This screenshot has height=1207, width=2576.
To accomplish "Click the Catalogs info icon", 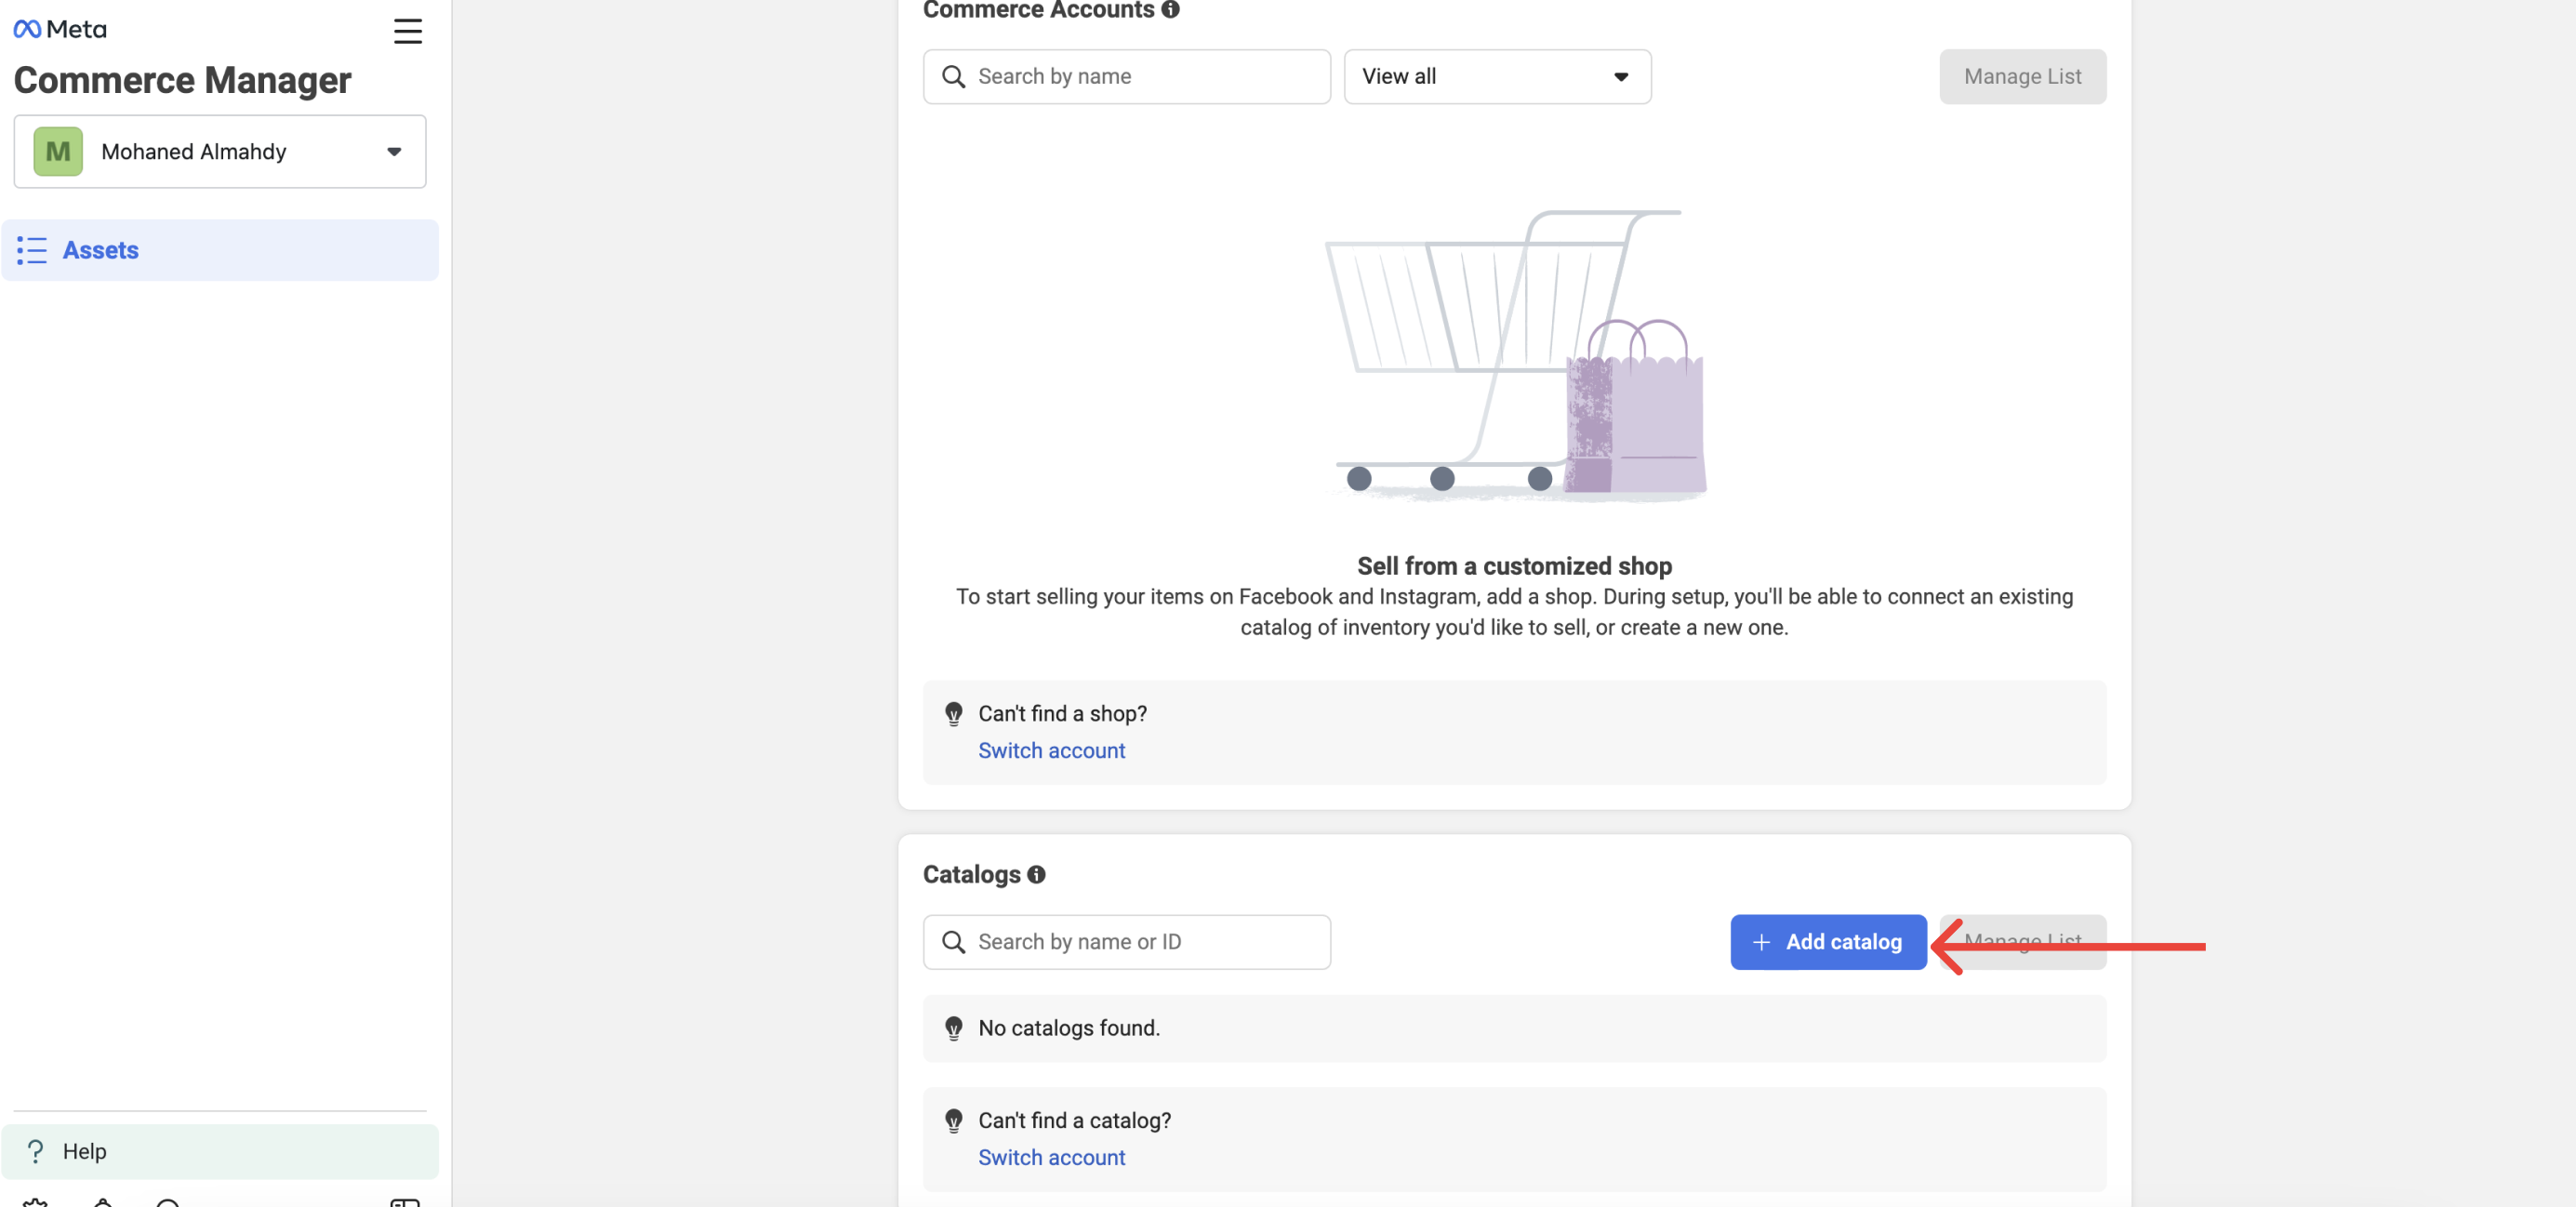I will [x=1036, y=874].
